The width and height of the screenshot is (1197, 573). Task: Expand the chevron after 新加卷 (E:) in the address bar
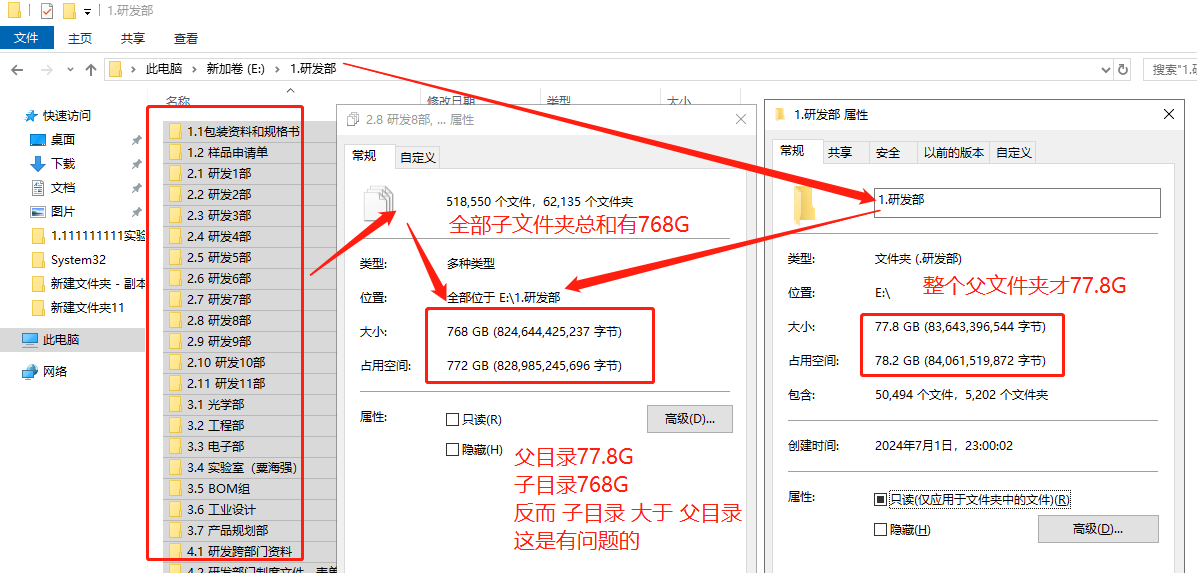pyautogui.click(x=277, y=69)
